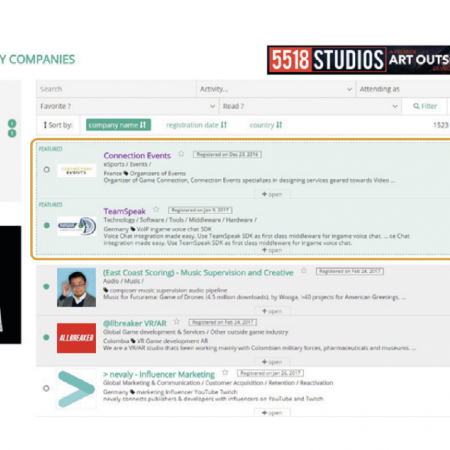
Task: Star the TeamSpeak company entry
Action: pos(156,209)
